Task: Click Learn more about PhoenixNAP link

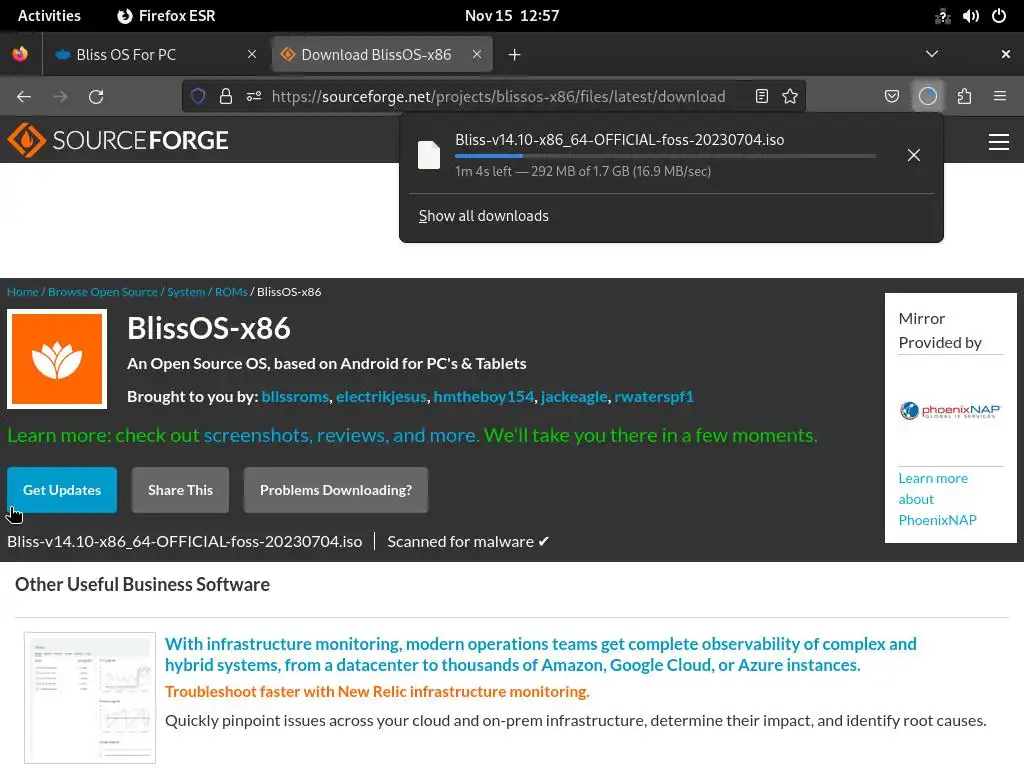Action: pos(937,499)
